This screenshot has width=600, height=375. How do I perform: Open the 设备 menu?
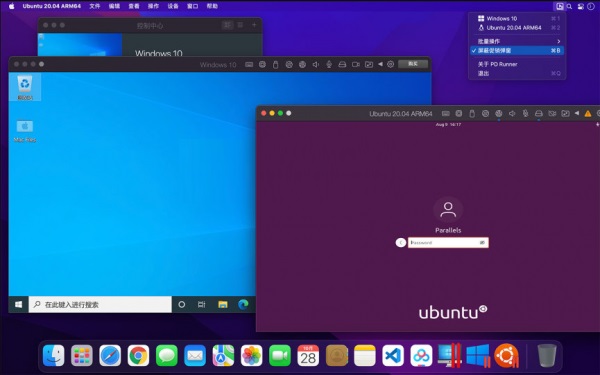[173, 6]
